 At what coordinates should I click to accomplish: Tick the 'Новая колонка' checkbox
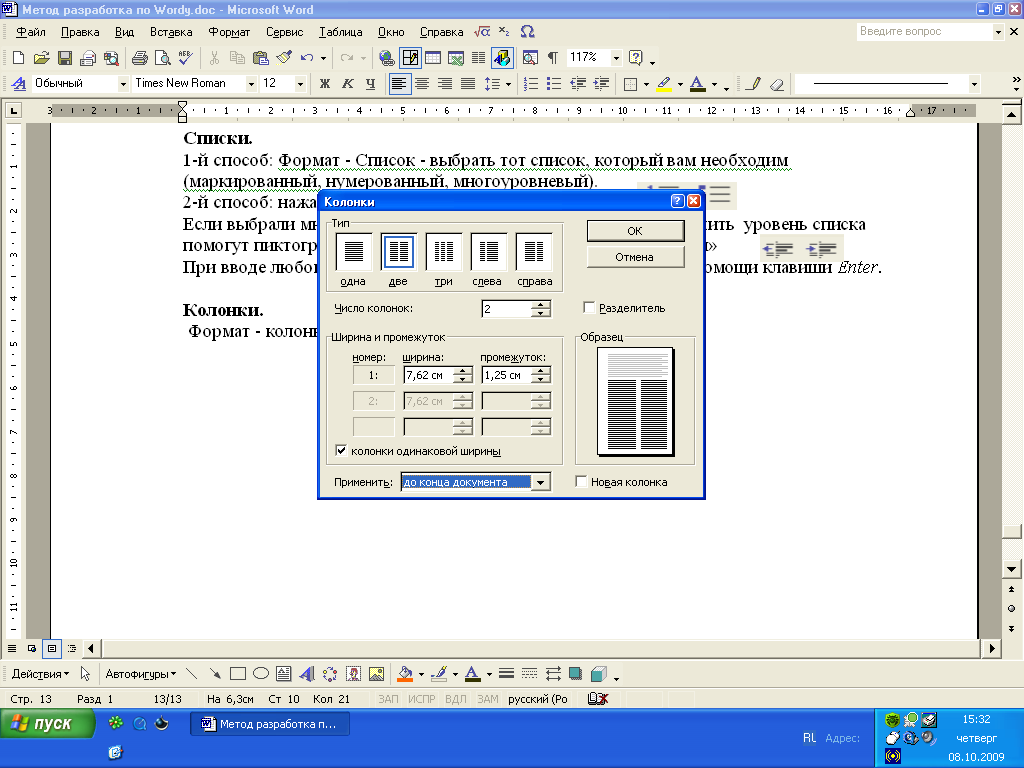581,482
